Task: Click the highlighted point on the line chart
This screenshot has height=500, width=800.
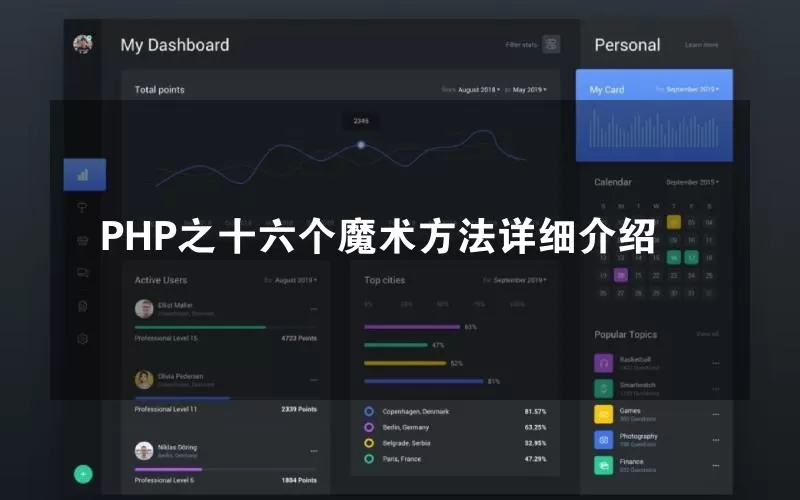Action: click(x=361, y=145)
